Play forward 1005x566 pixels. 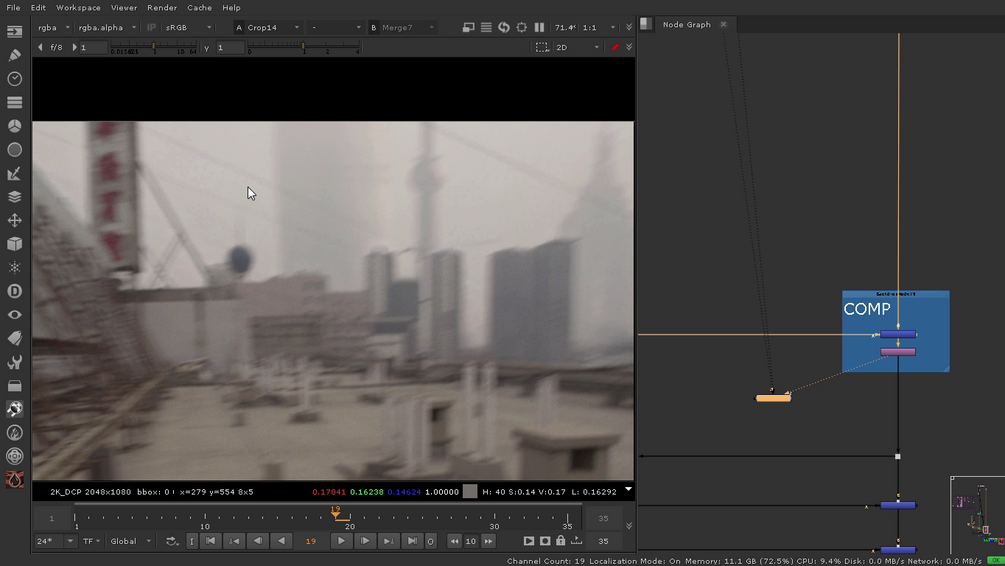click(341, 541)
